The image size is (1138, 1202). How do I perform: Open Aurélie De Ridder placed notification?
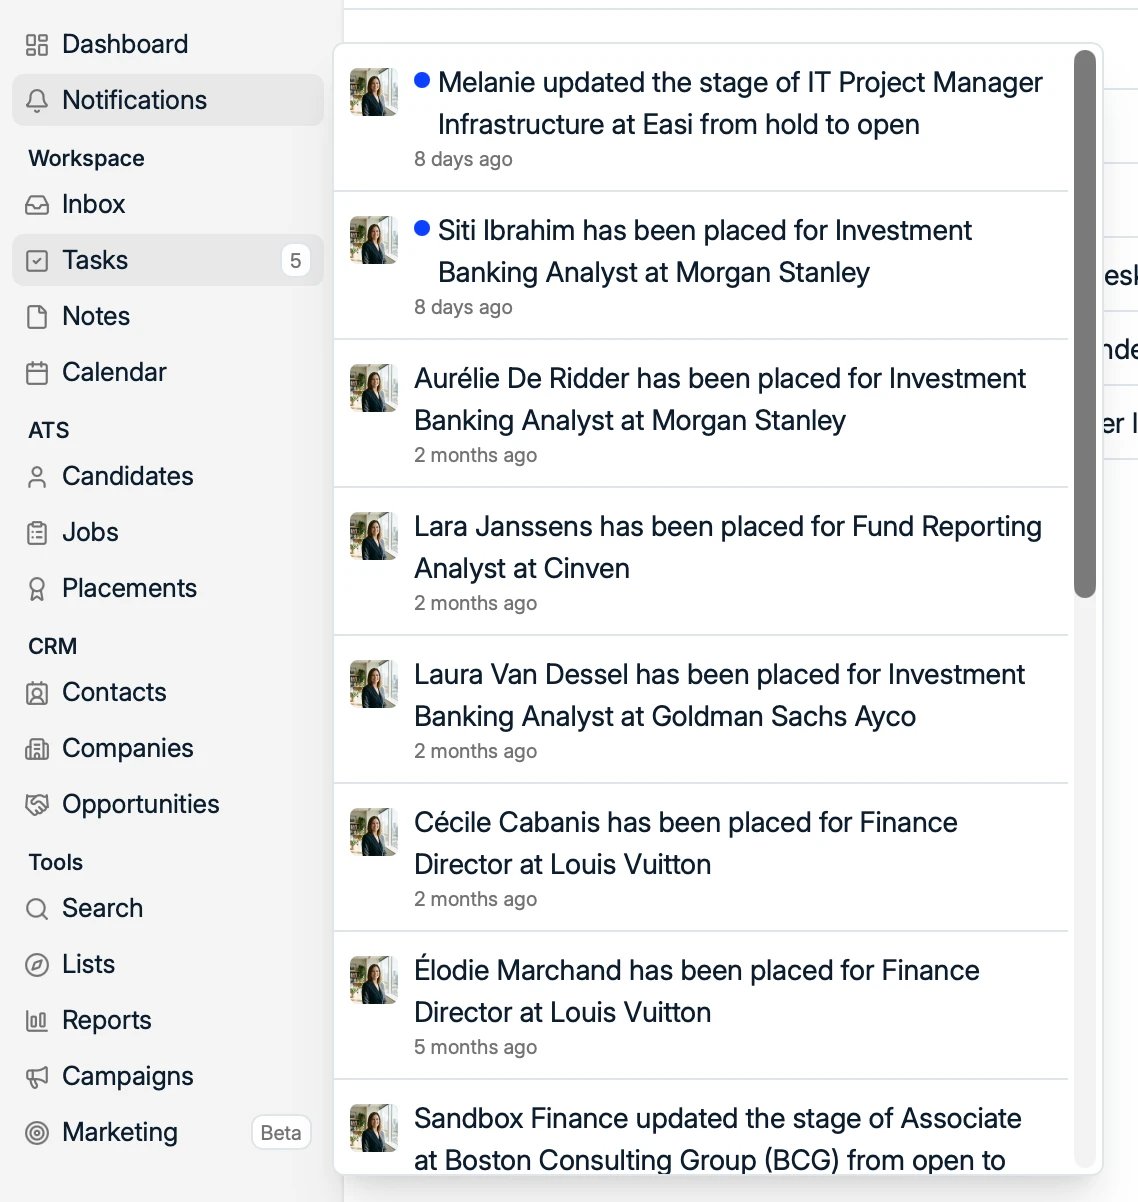click(x=701, y=413)
